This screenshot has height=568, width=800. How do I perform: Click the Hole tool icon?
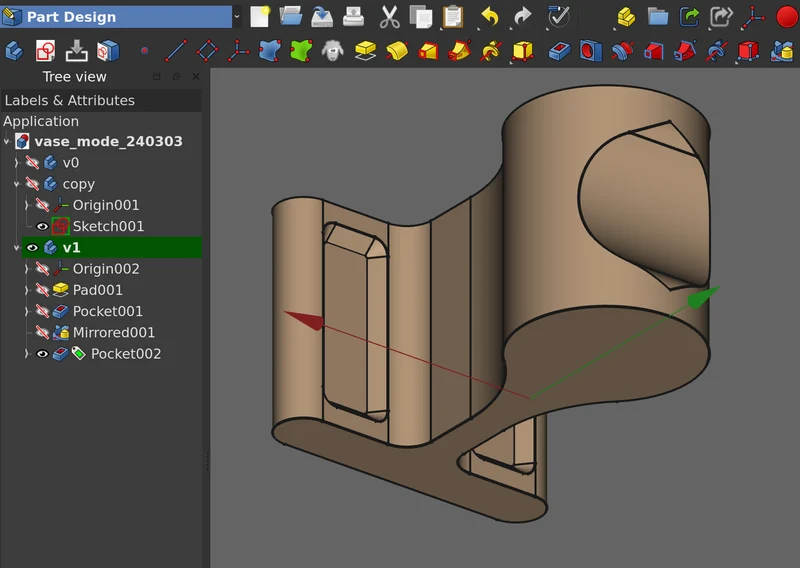click(x=591, y=51)
